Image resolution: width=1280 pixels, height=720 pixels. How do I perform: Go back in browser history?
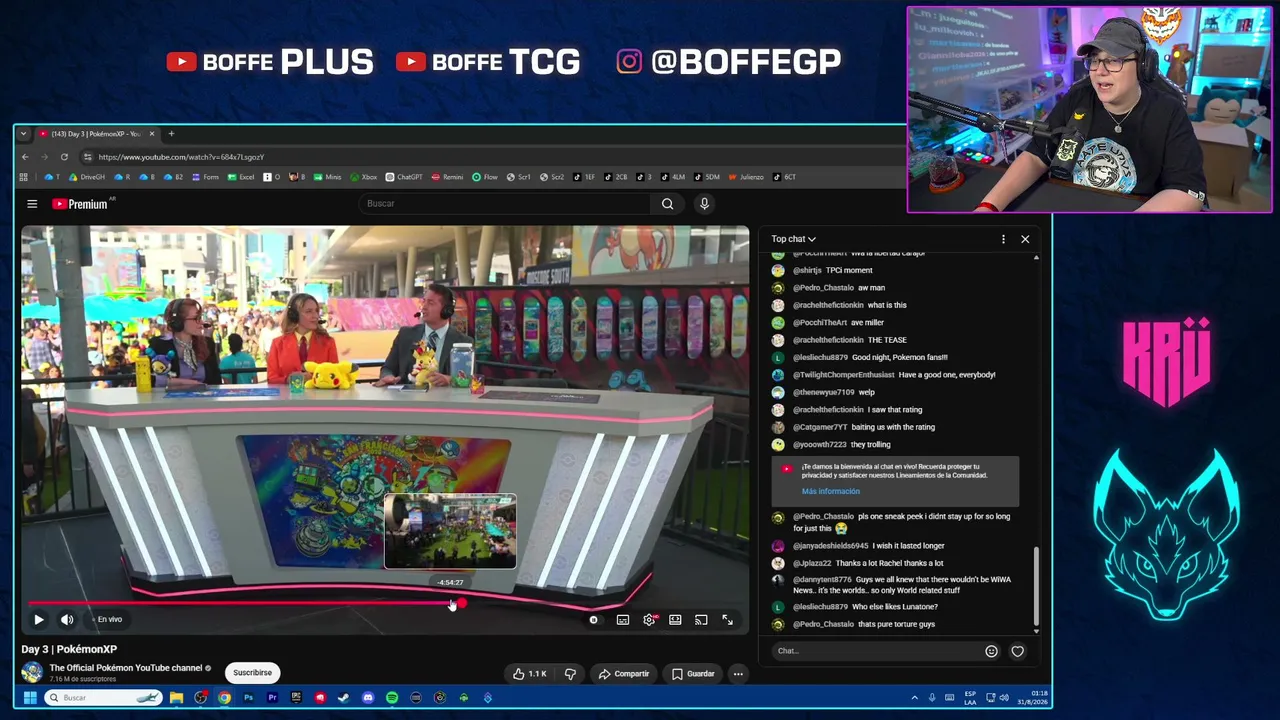[26, 157]
